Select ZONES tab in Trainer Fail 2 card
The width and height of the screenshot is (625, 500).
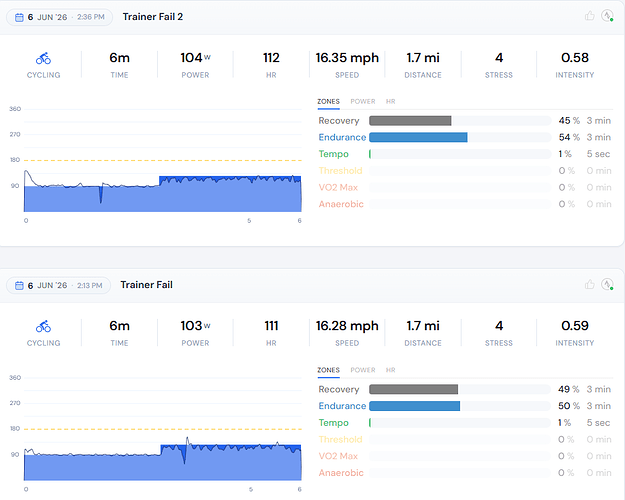328,102
